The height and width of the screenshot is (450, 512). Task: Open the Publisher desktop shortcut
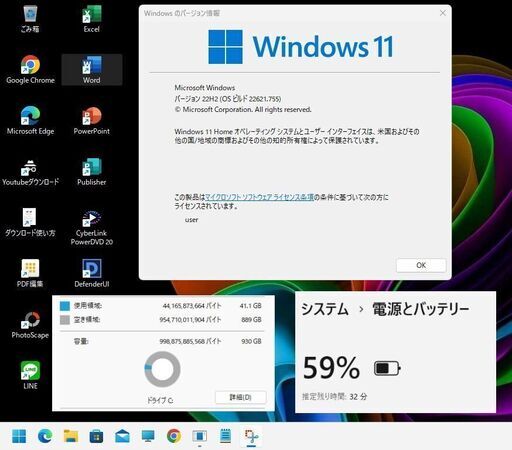[x=92, y=172]
